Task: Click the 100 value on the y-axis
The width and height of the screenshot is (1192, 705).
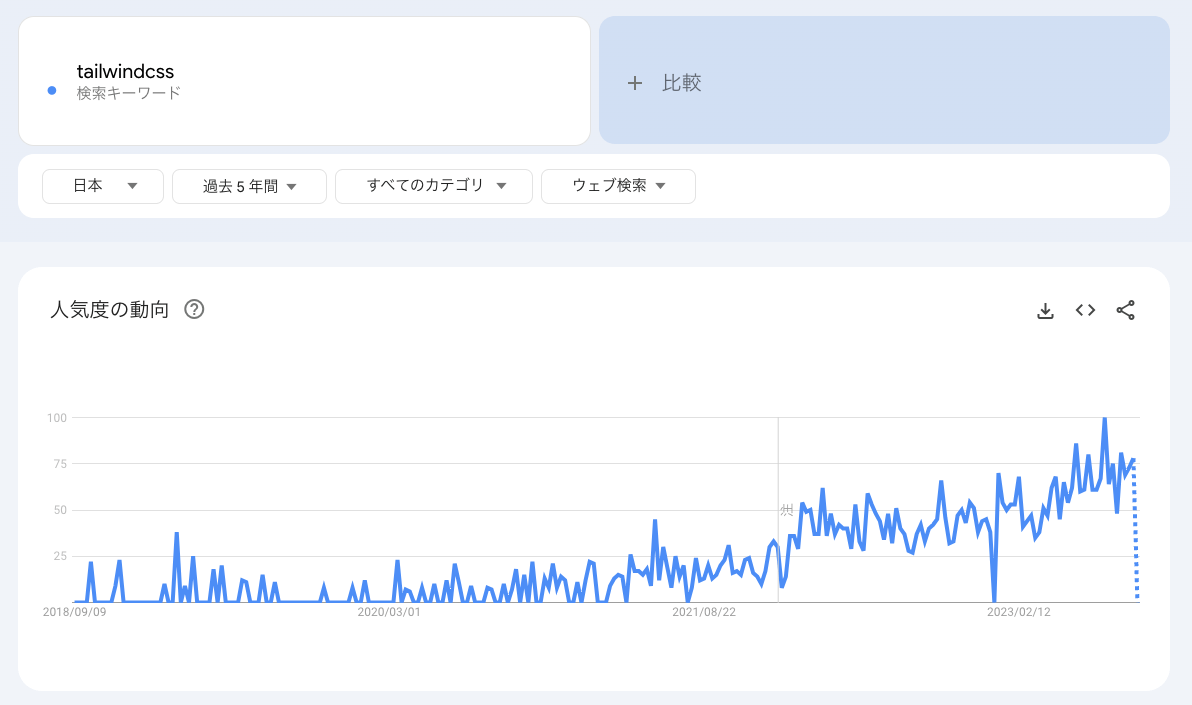Action: pyautogui.click(x=57, y=418)
